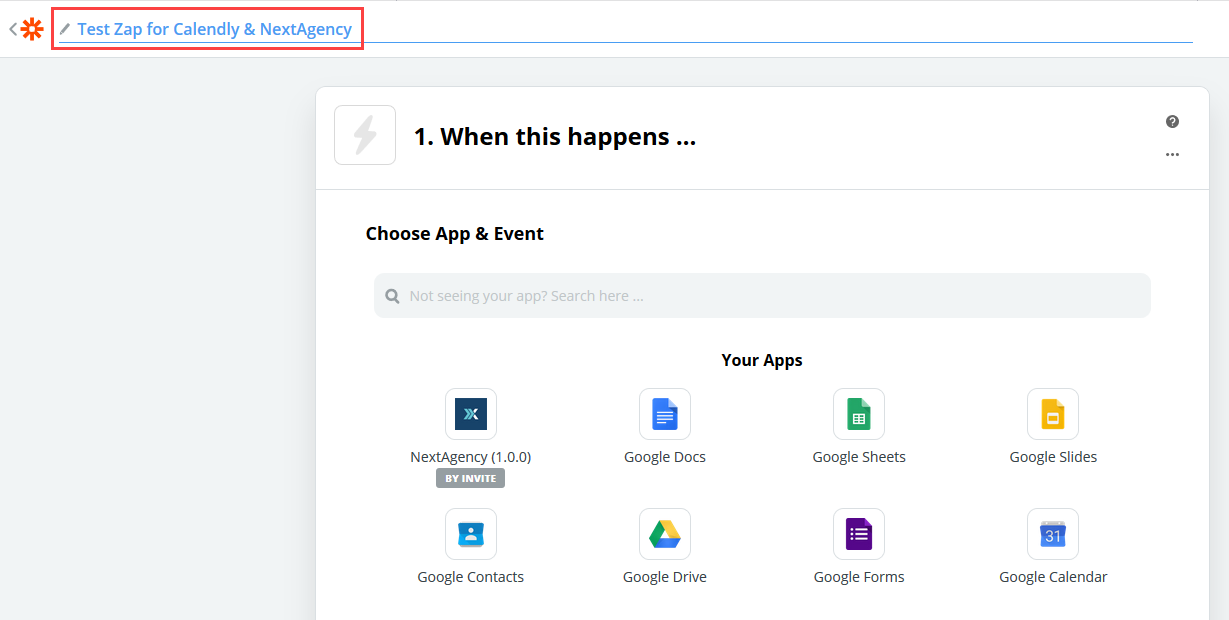
Task: Click the 'NextAgency (1.0.0)' label
Action: pos(471,457)
